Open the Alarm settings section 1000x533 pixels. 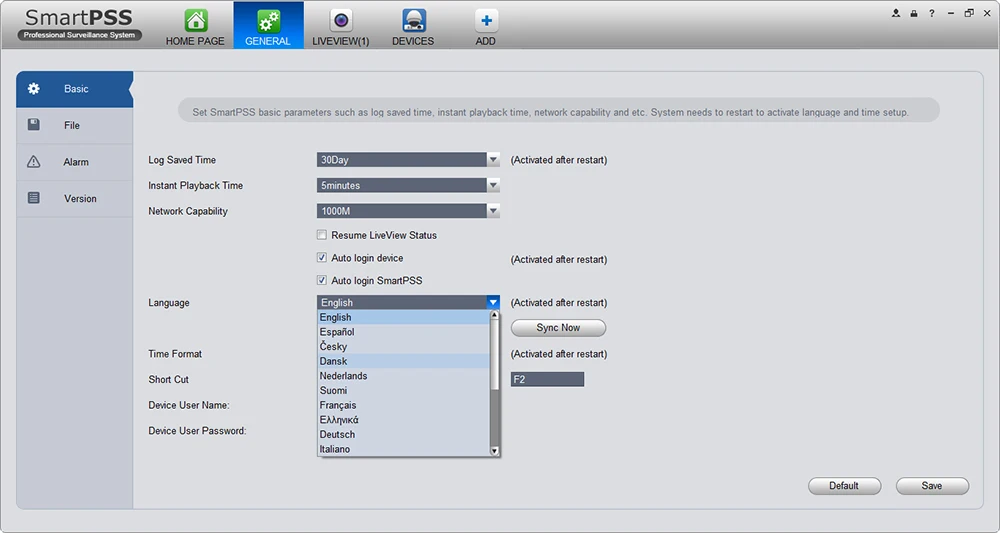coord(75,162)
